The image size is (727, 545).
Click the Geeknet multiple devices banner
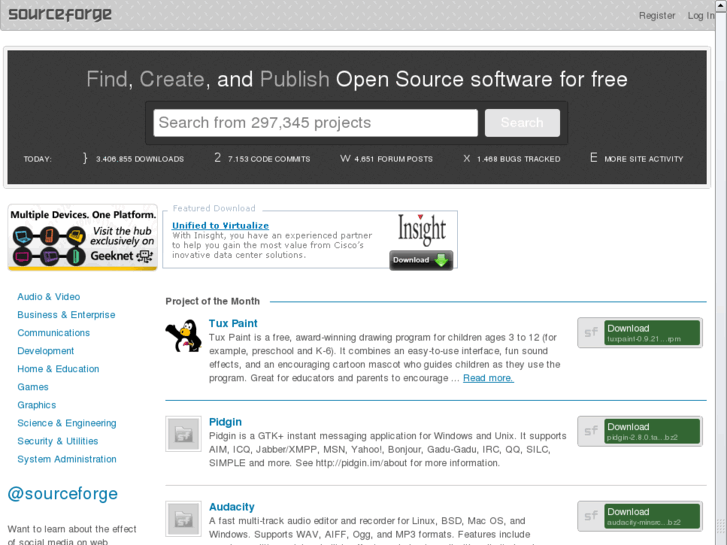point(83,239)
